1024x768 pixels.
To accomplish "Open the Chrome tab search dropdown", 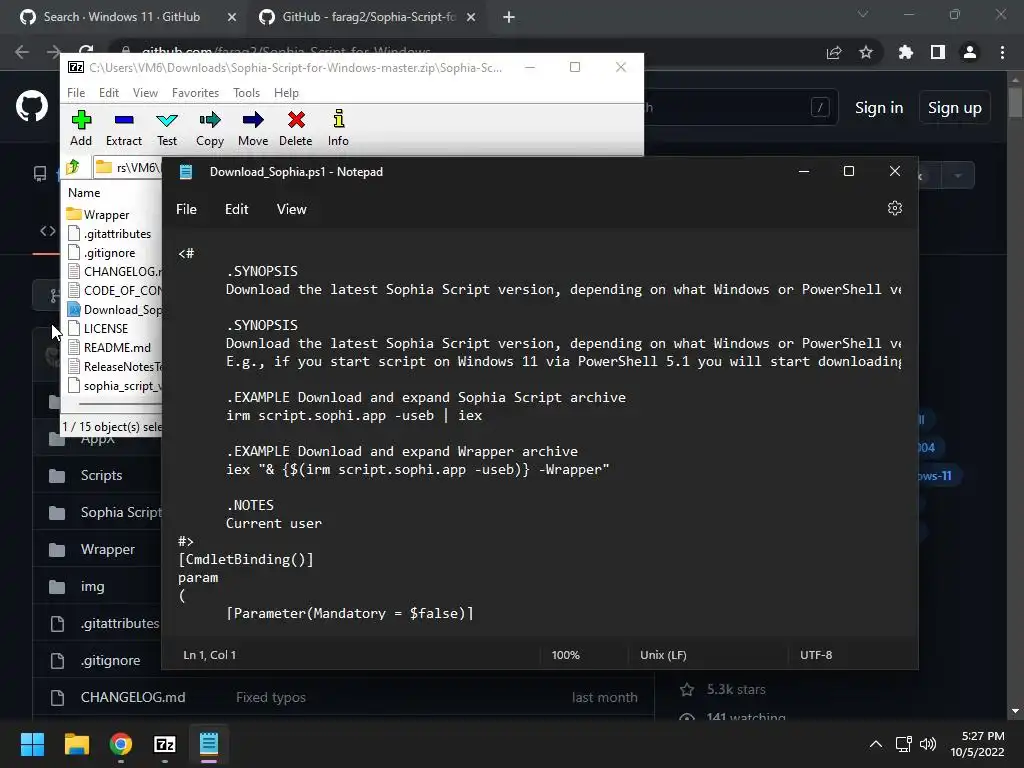I will coord(863,14).
